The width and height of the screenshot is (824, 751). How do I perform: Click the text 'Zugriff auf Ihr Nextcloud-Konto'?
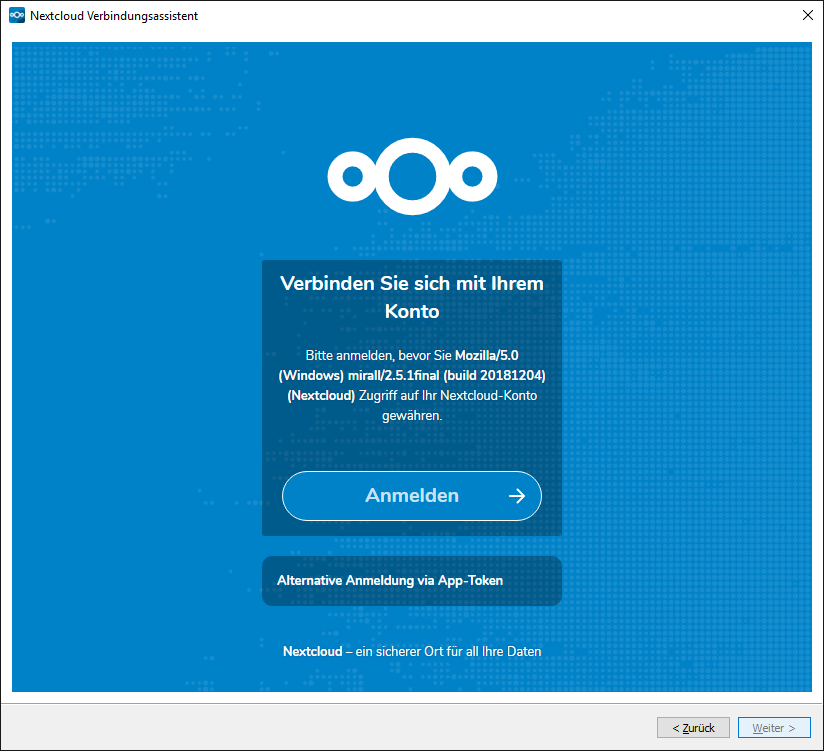pos(448,395)
